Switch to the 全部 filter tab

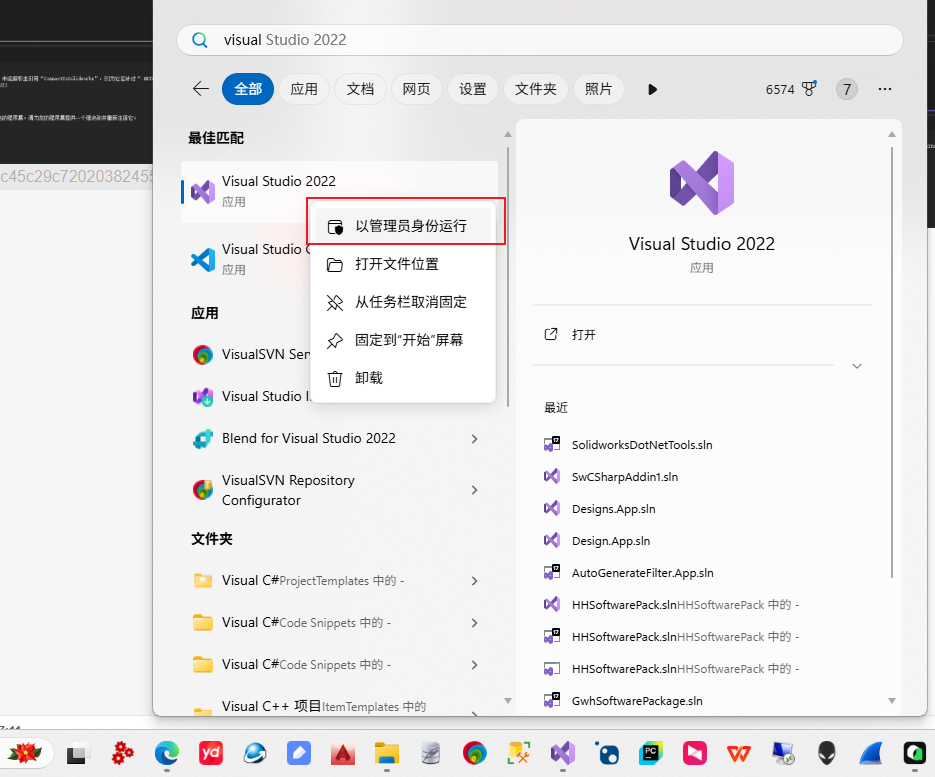point(248,89)
